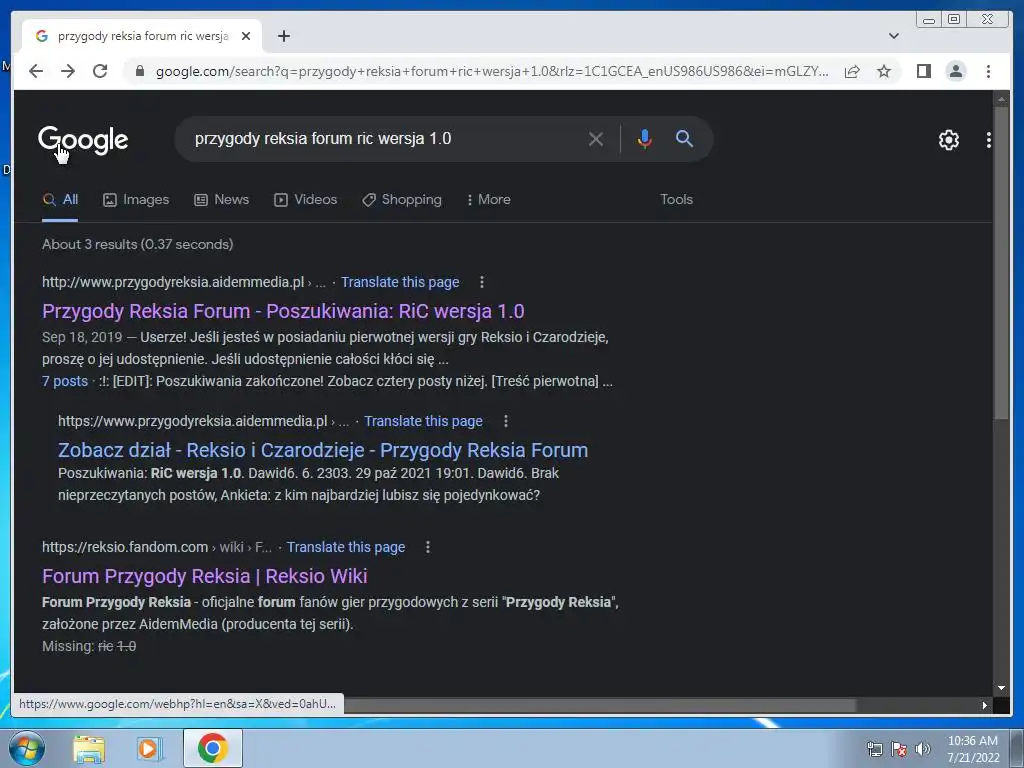Launch Windows Media Player from the taskbar

coord(149,748)
